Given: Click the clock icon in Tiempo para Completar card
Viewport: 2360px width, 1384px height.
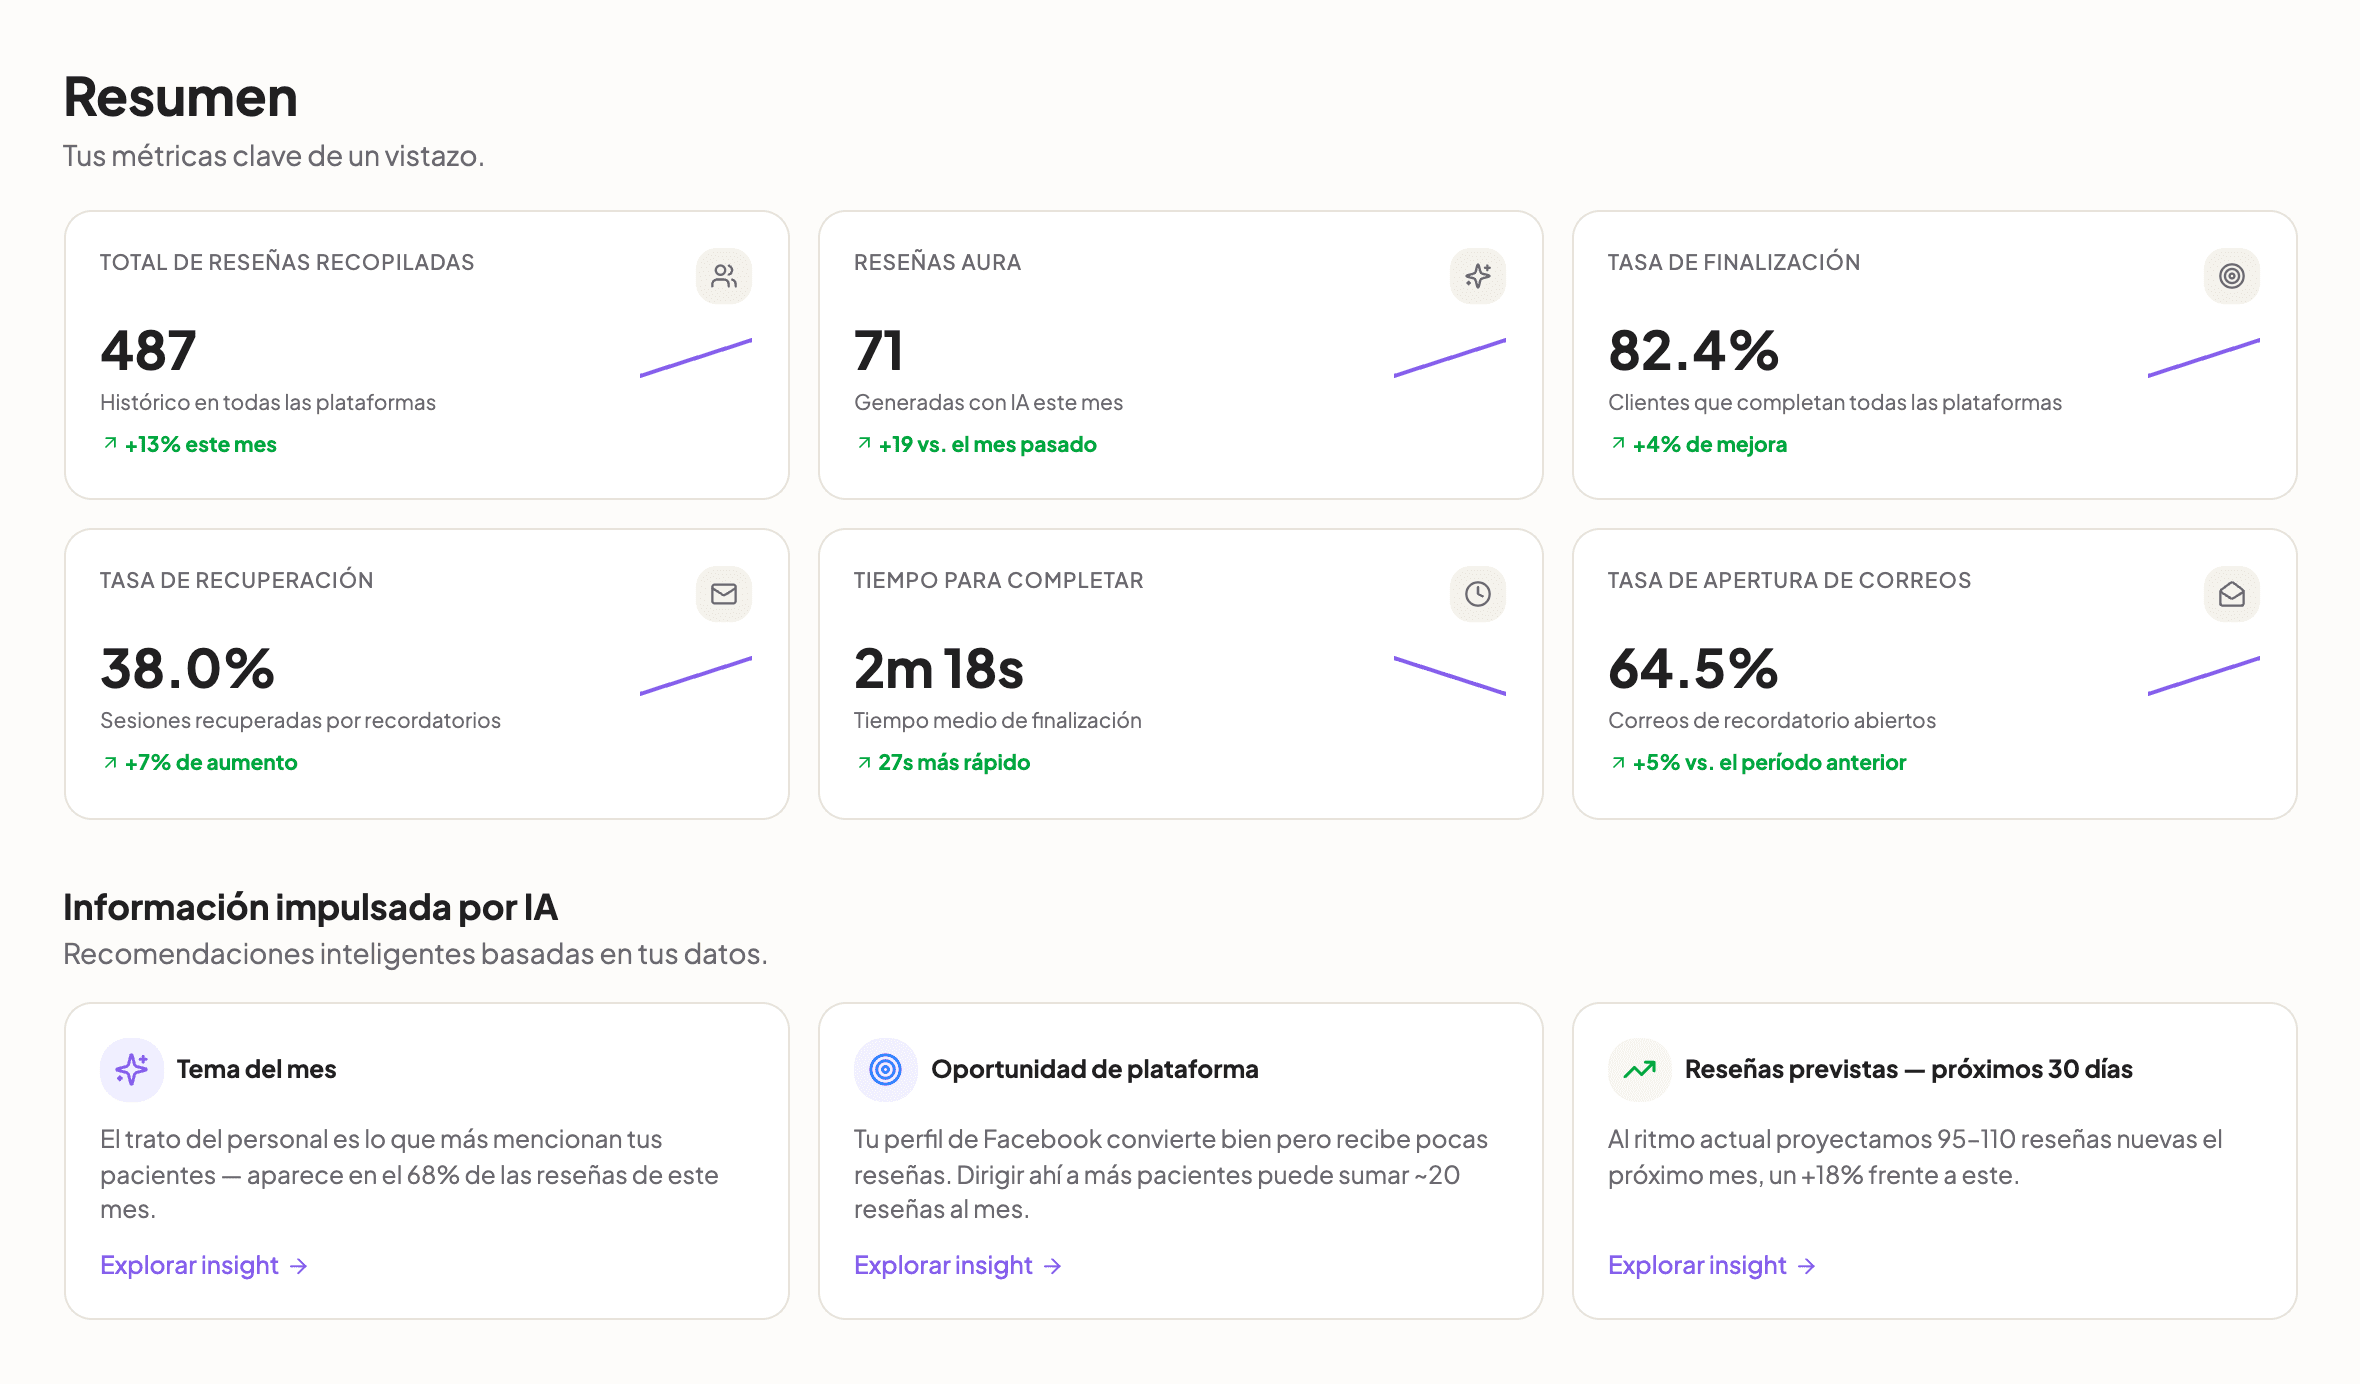Looking at the screenshot, I should (x=1478, y=594).
